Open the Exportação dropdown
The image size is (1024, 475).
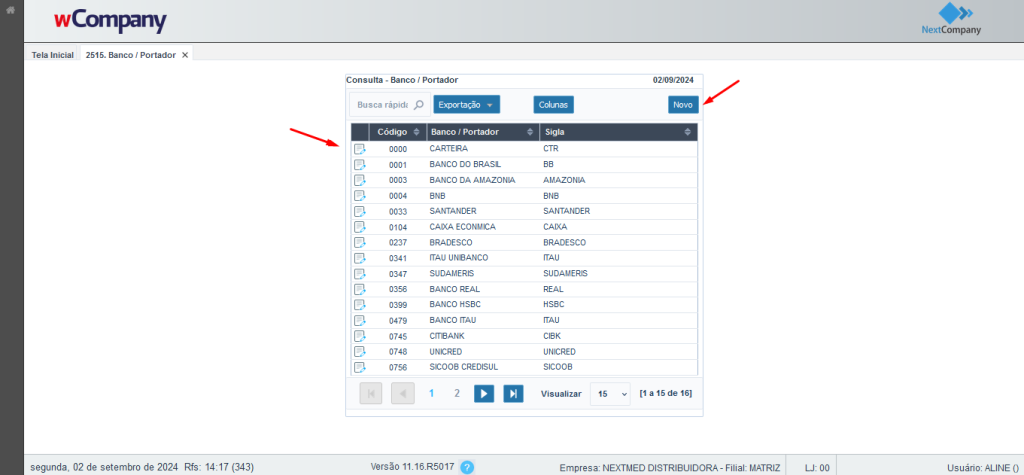point(467,105)
